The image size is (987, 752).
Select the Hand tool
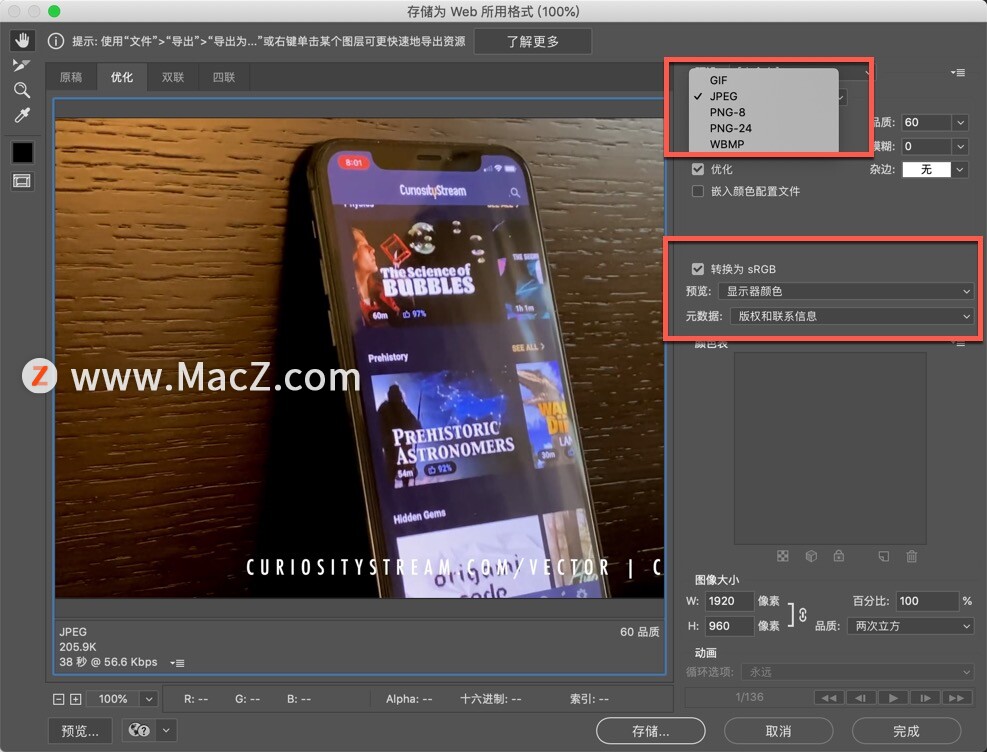click(22, 41)
